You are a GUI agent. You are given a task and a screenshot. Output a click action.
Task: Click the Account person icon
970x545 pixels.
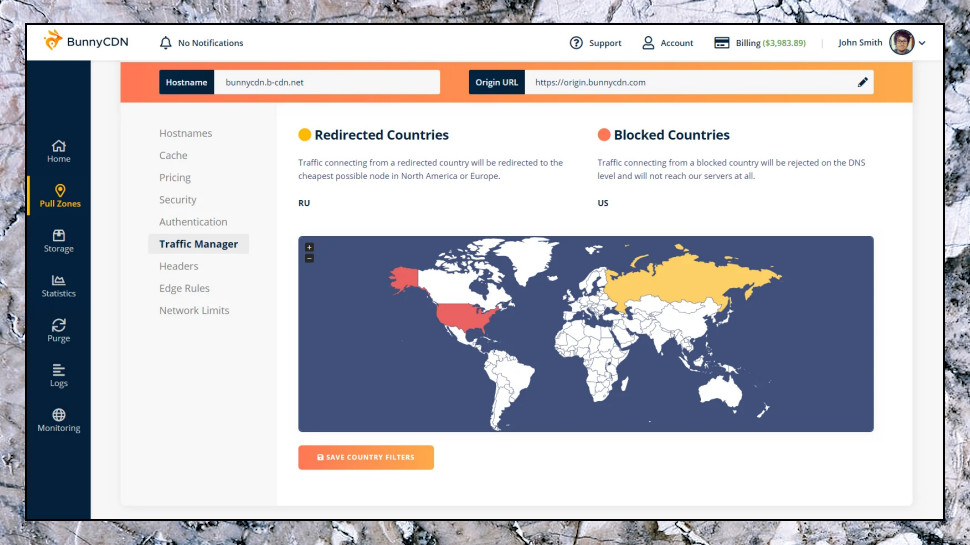[648, 43]
